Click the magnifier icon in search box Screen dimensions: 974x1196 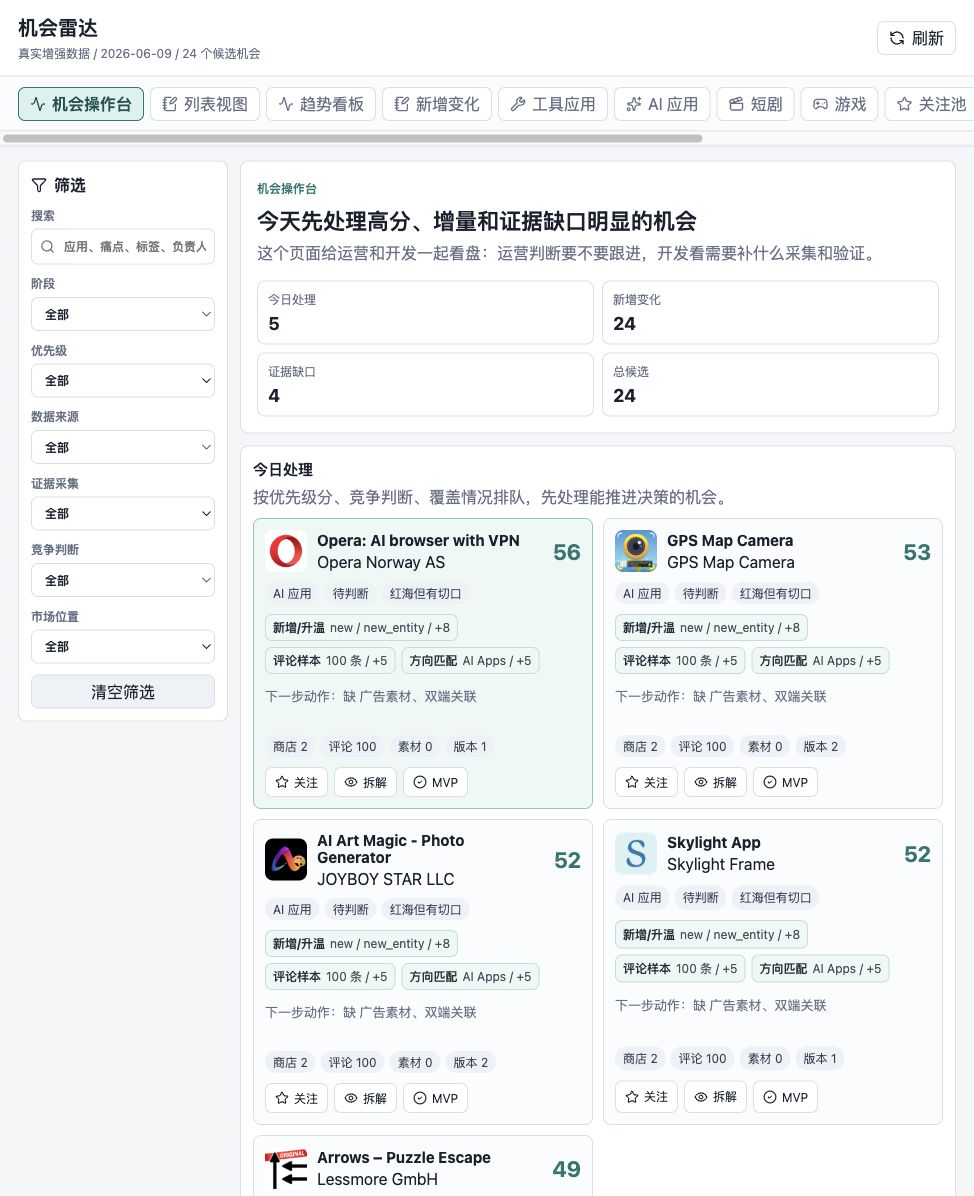pyautogui.click(x=47, y=246)
